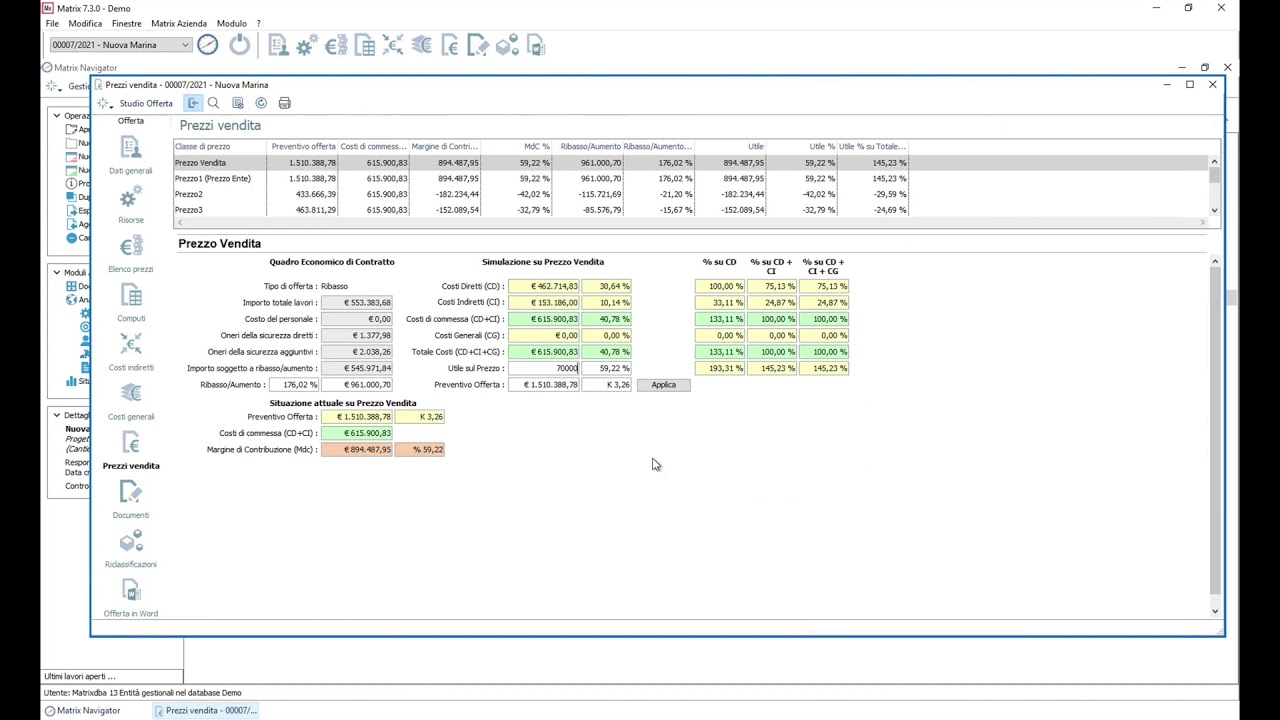Viewport: 1280px width, 720px height.
Task: Collapse the Dettagli section in Matrix Navigator
Action: 57,415
